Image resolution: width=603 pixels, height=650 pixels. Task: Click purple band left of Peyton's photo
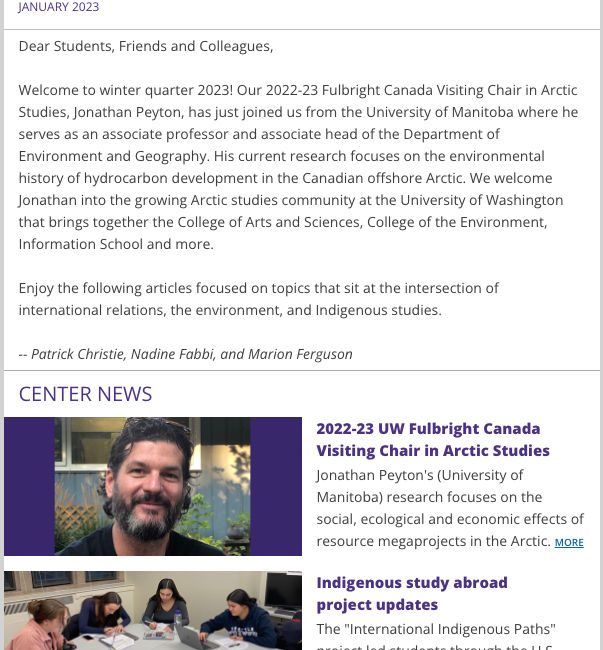coord(29,486)
